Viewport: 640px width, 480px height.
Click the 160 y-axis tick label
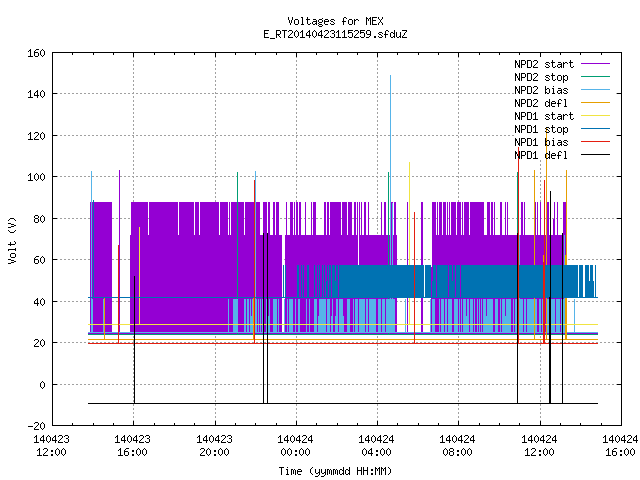pyautogui.click(x=36, y=53)
